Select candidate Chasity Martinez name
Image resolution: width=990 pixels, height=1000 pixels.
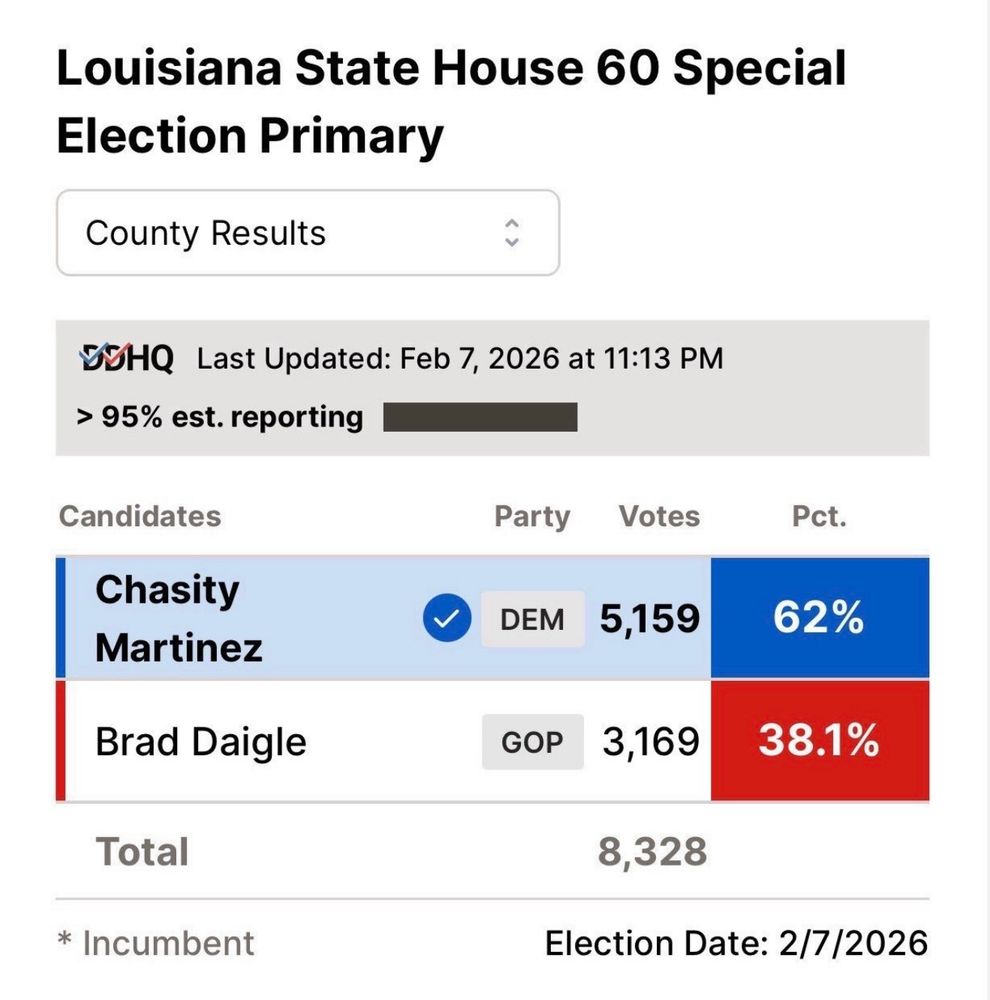click(179, 619)
